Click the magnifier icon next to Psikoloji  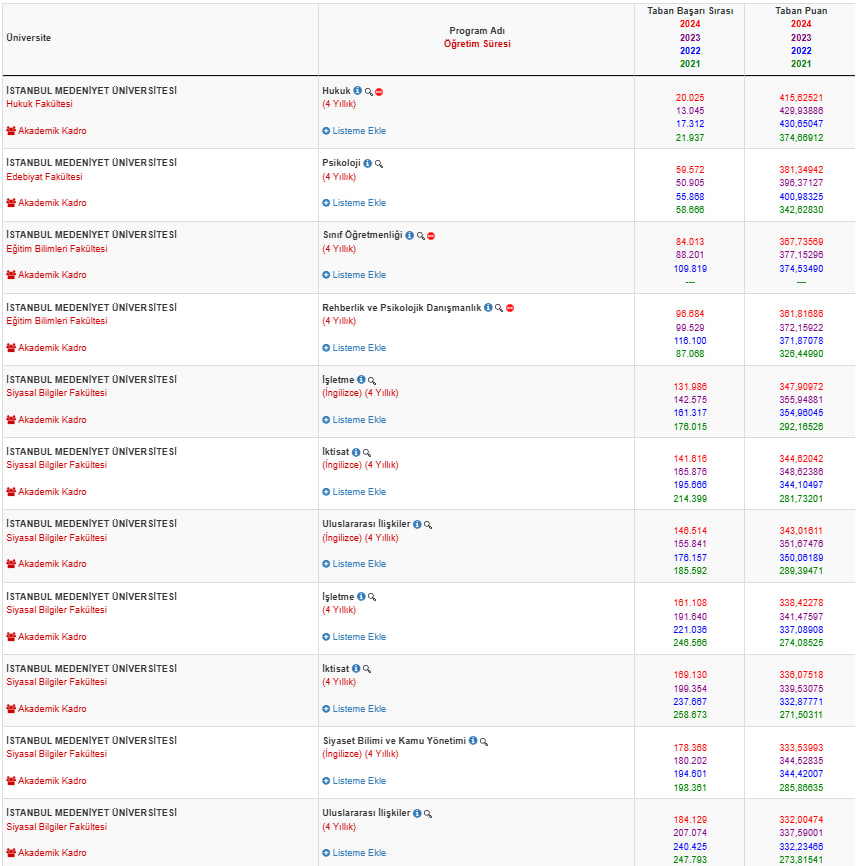pyautogui.click(x=379, y=164)
